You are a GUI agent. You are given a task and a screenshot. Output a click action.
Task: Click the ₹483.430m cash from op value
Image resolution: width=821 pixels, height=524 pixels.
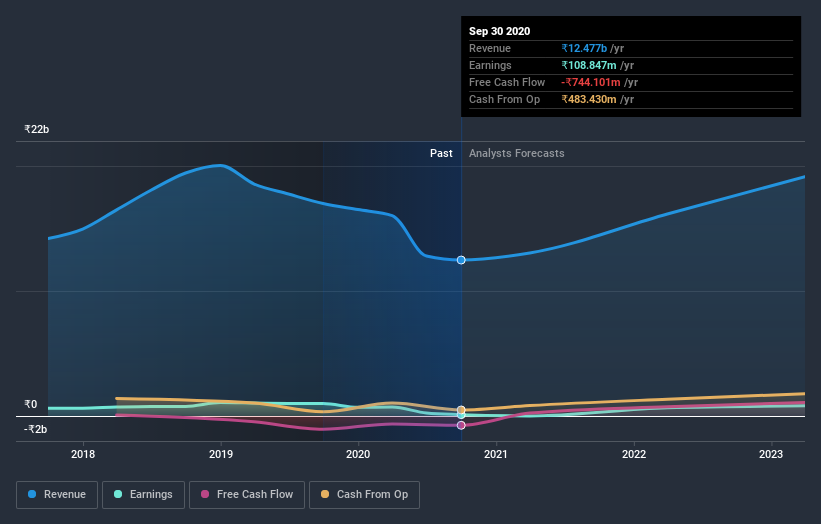(589, 99)
